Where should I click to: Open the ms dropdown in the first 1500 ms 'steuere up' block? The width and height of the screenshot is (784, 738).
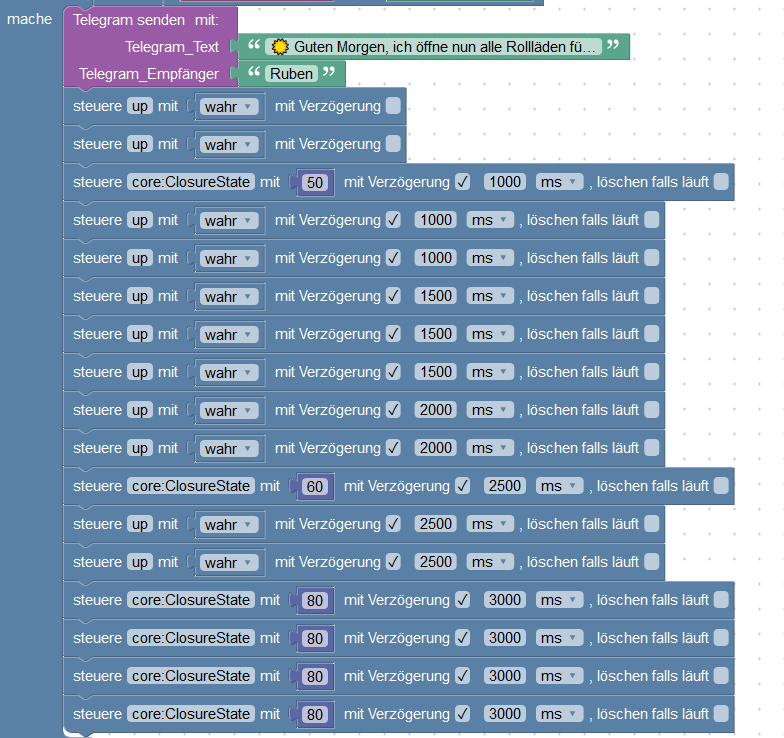(490, 296)
